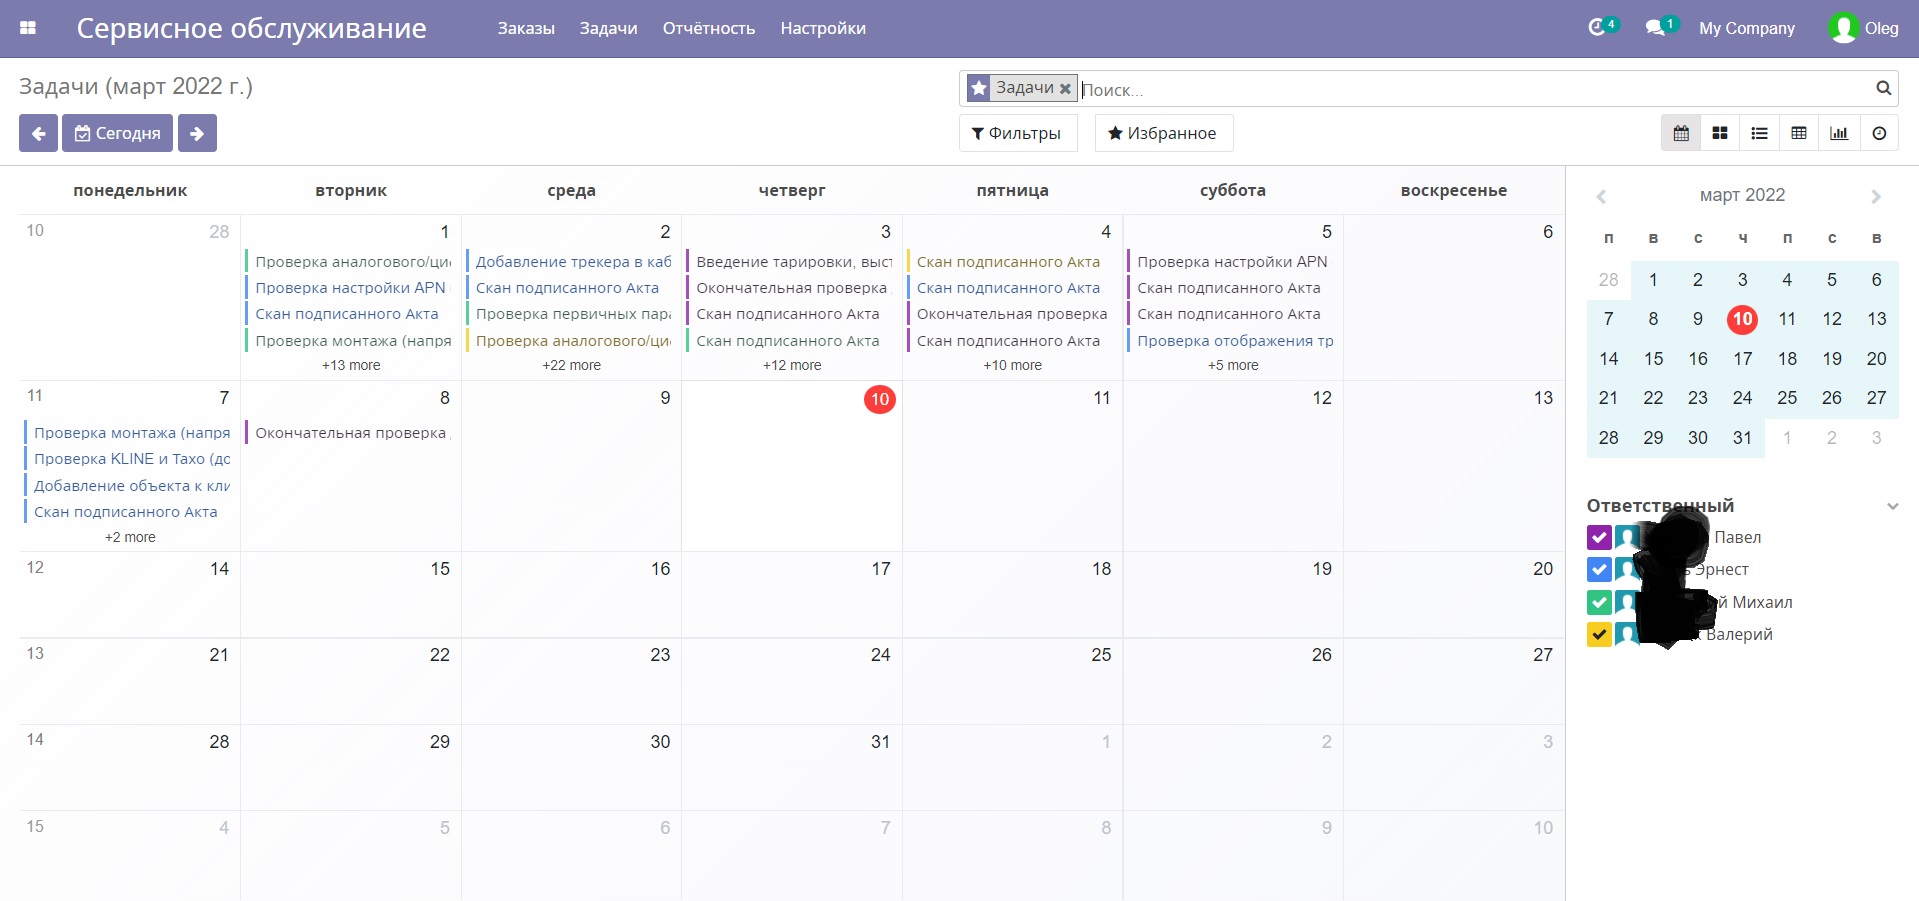Open the Настройки menu
The width and height of the screenshot is (1919, 901).
[x=823, y=28]
